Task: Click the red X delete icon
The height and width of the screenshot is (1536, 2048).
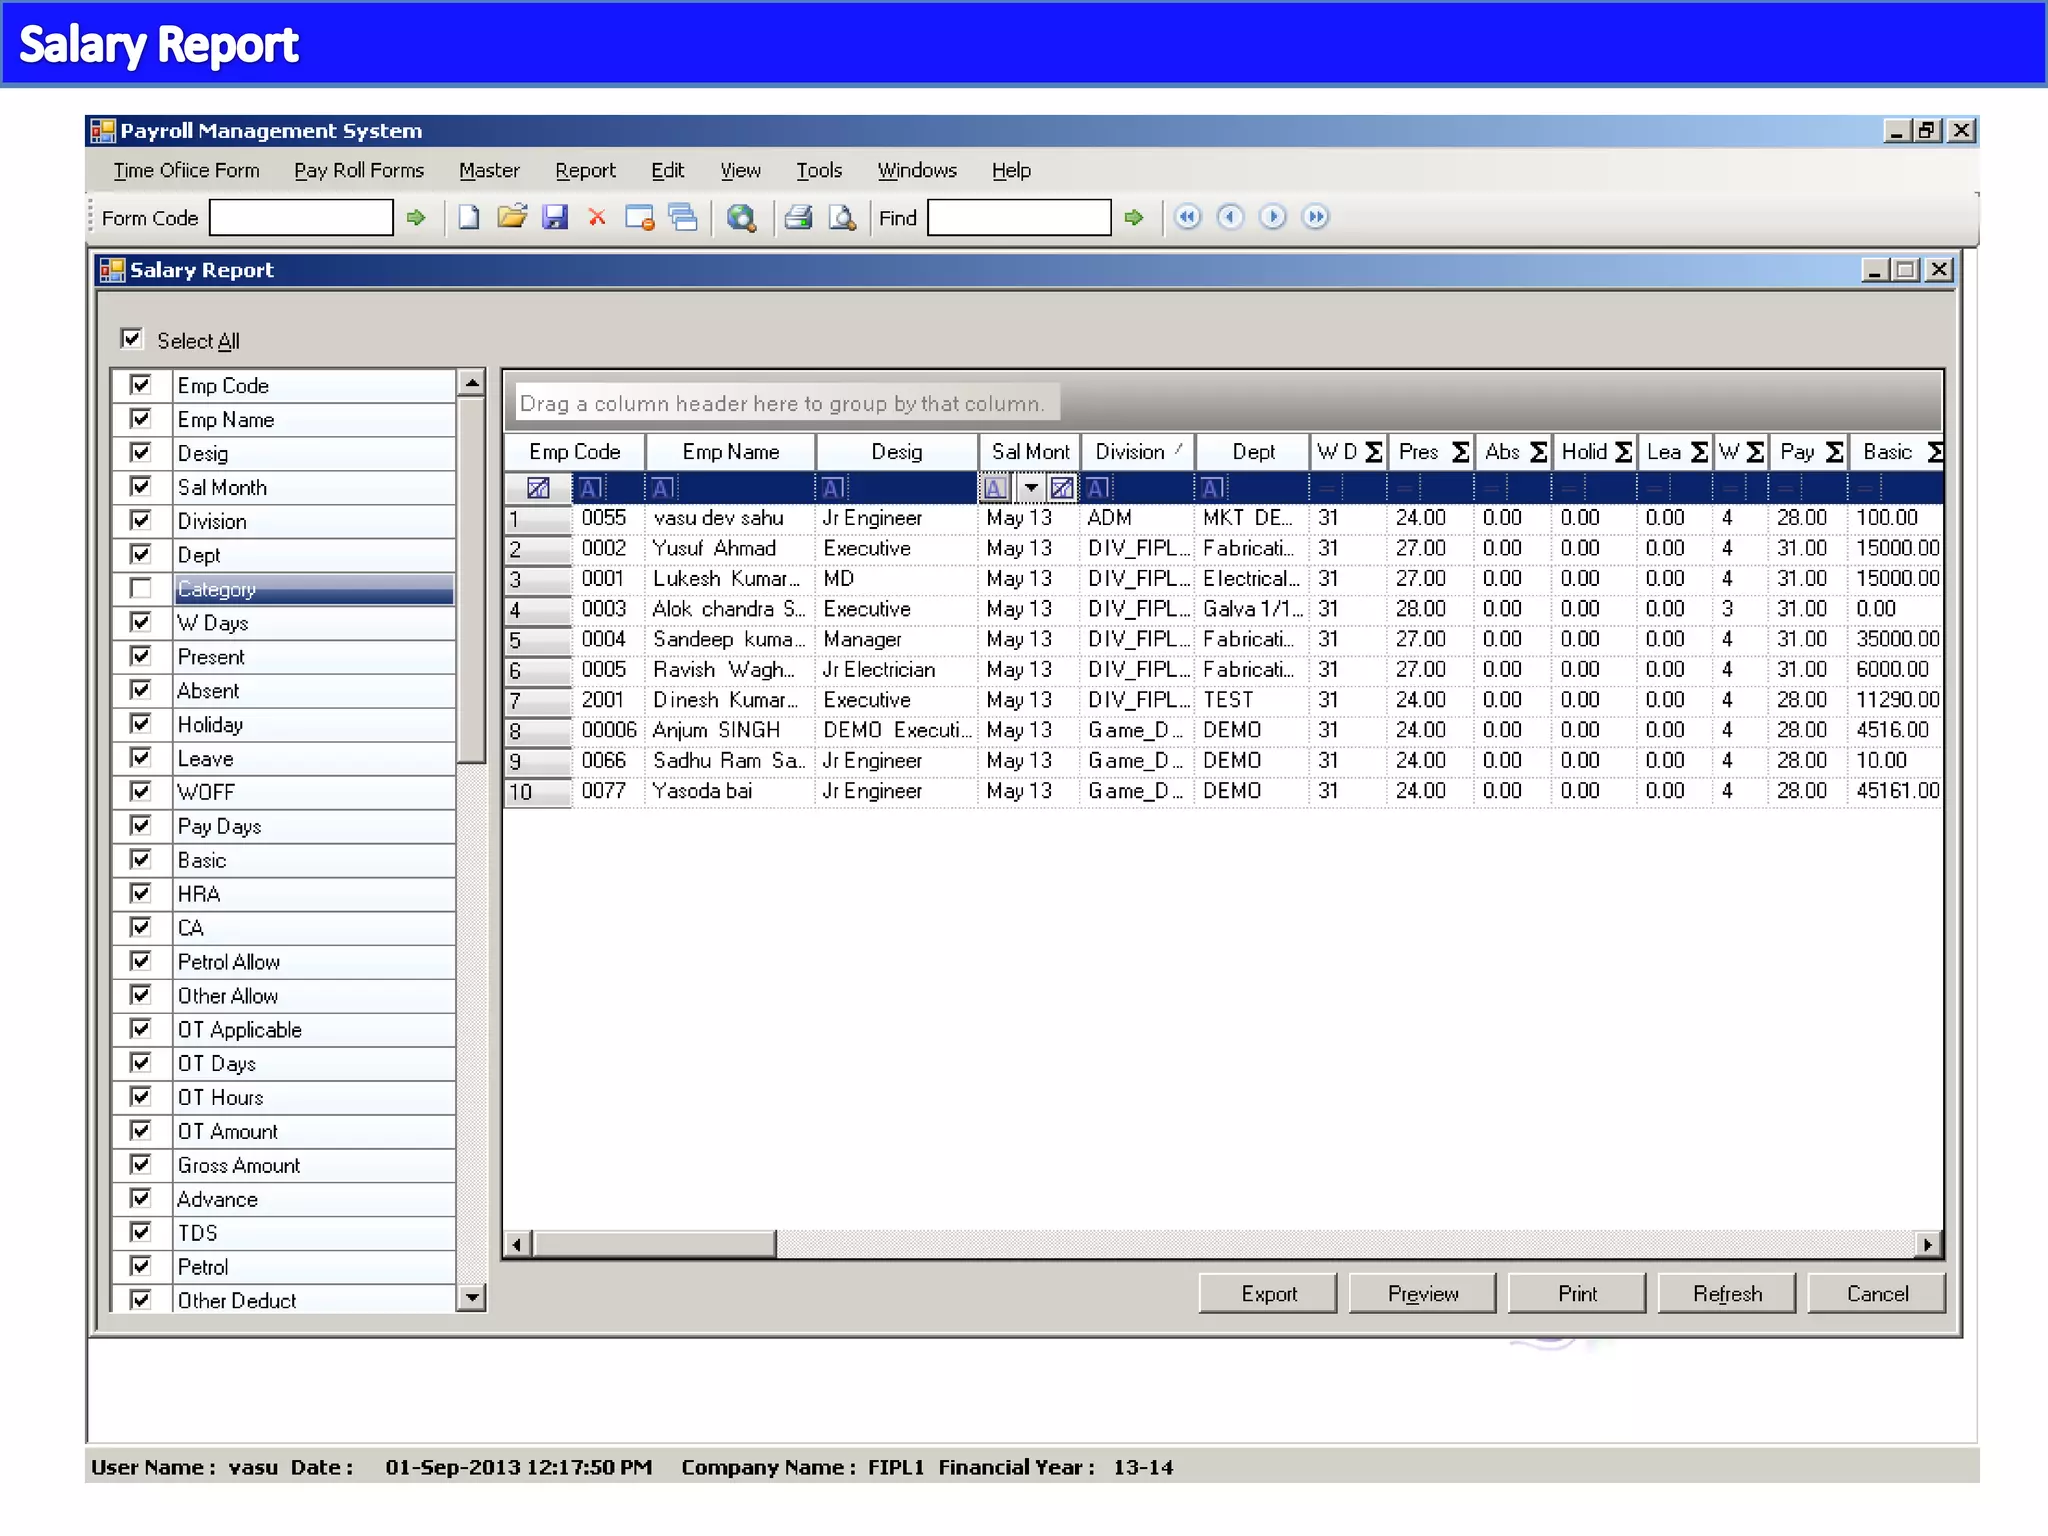Action: (x=597, y=217)
